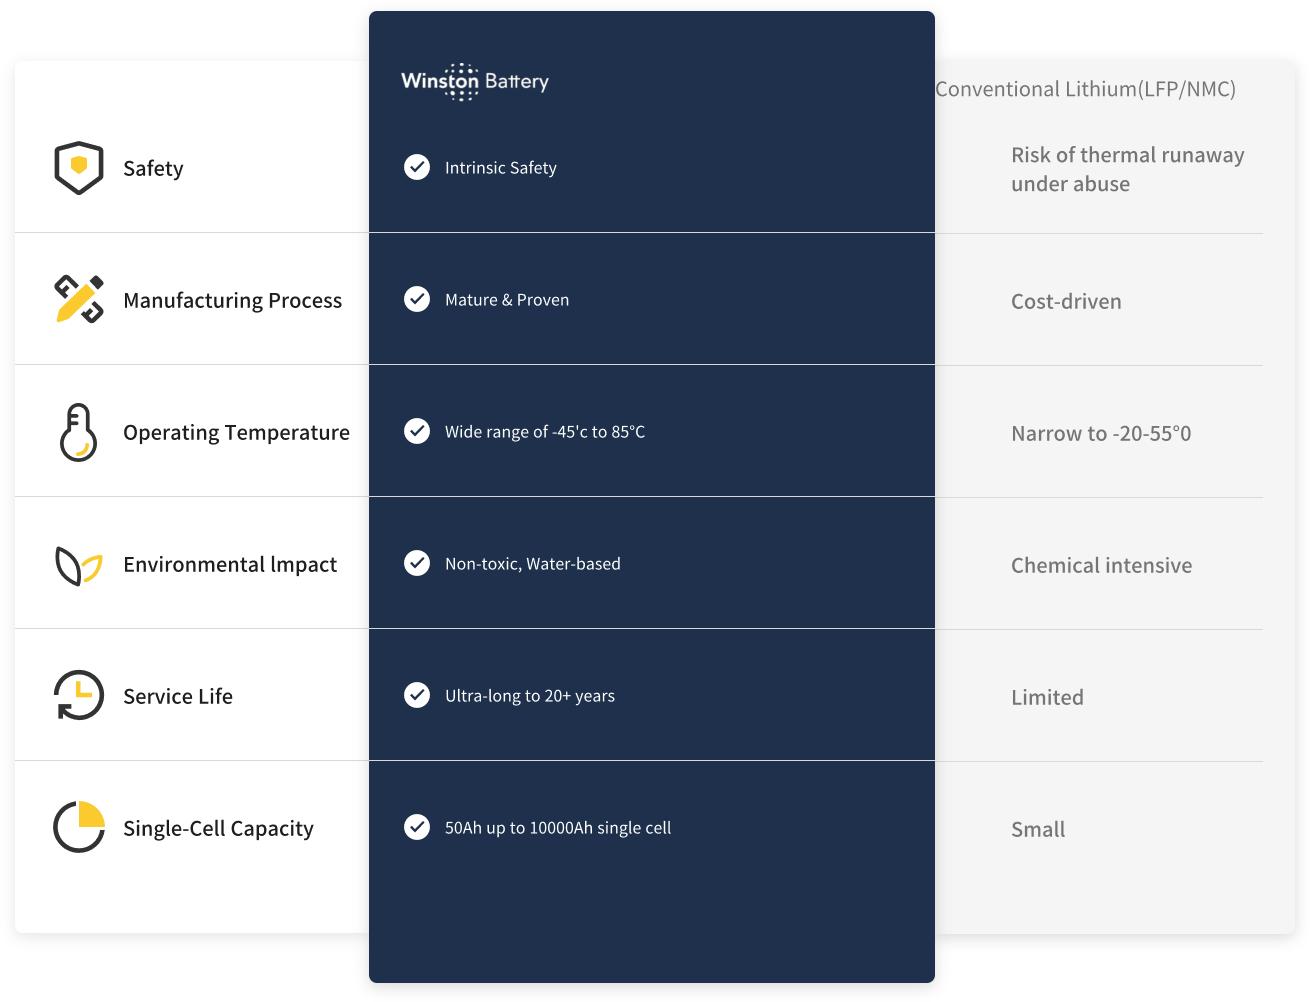Viewport: 1310px width, 1002px height.
Task: Select the Single-Cell Capacity row label
Action: (218, 828)
